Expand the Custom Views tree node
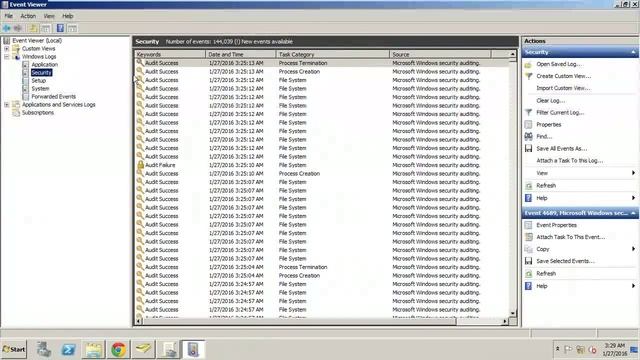This screenshot has width=640, height=360. [7, 49]
